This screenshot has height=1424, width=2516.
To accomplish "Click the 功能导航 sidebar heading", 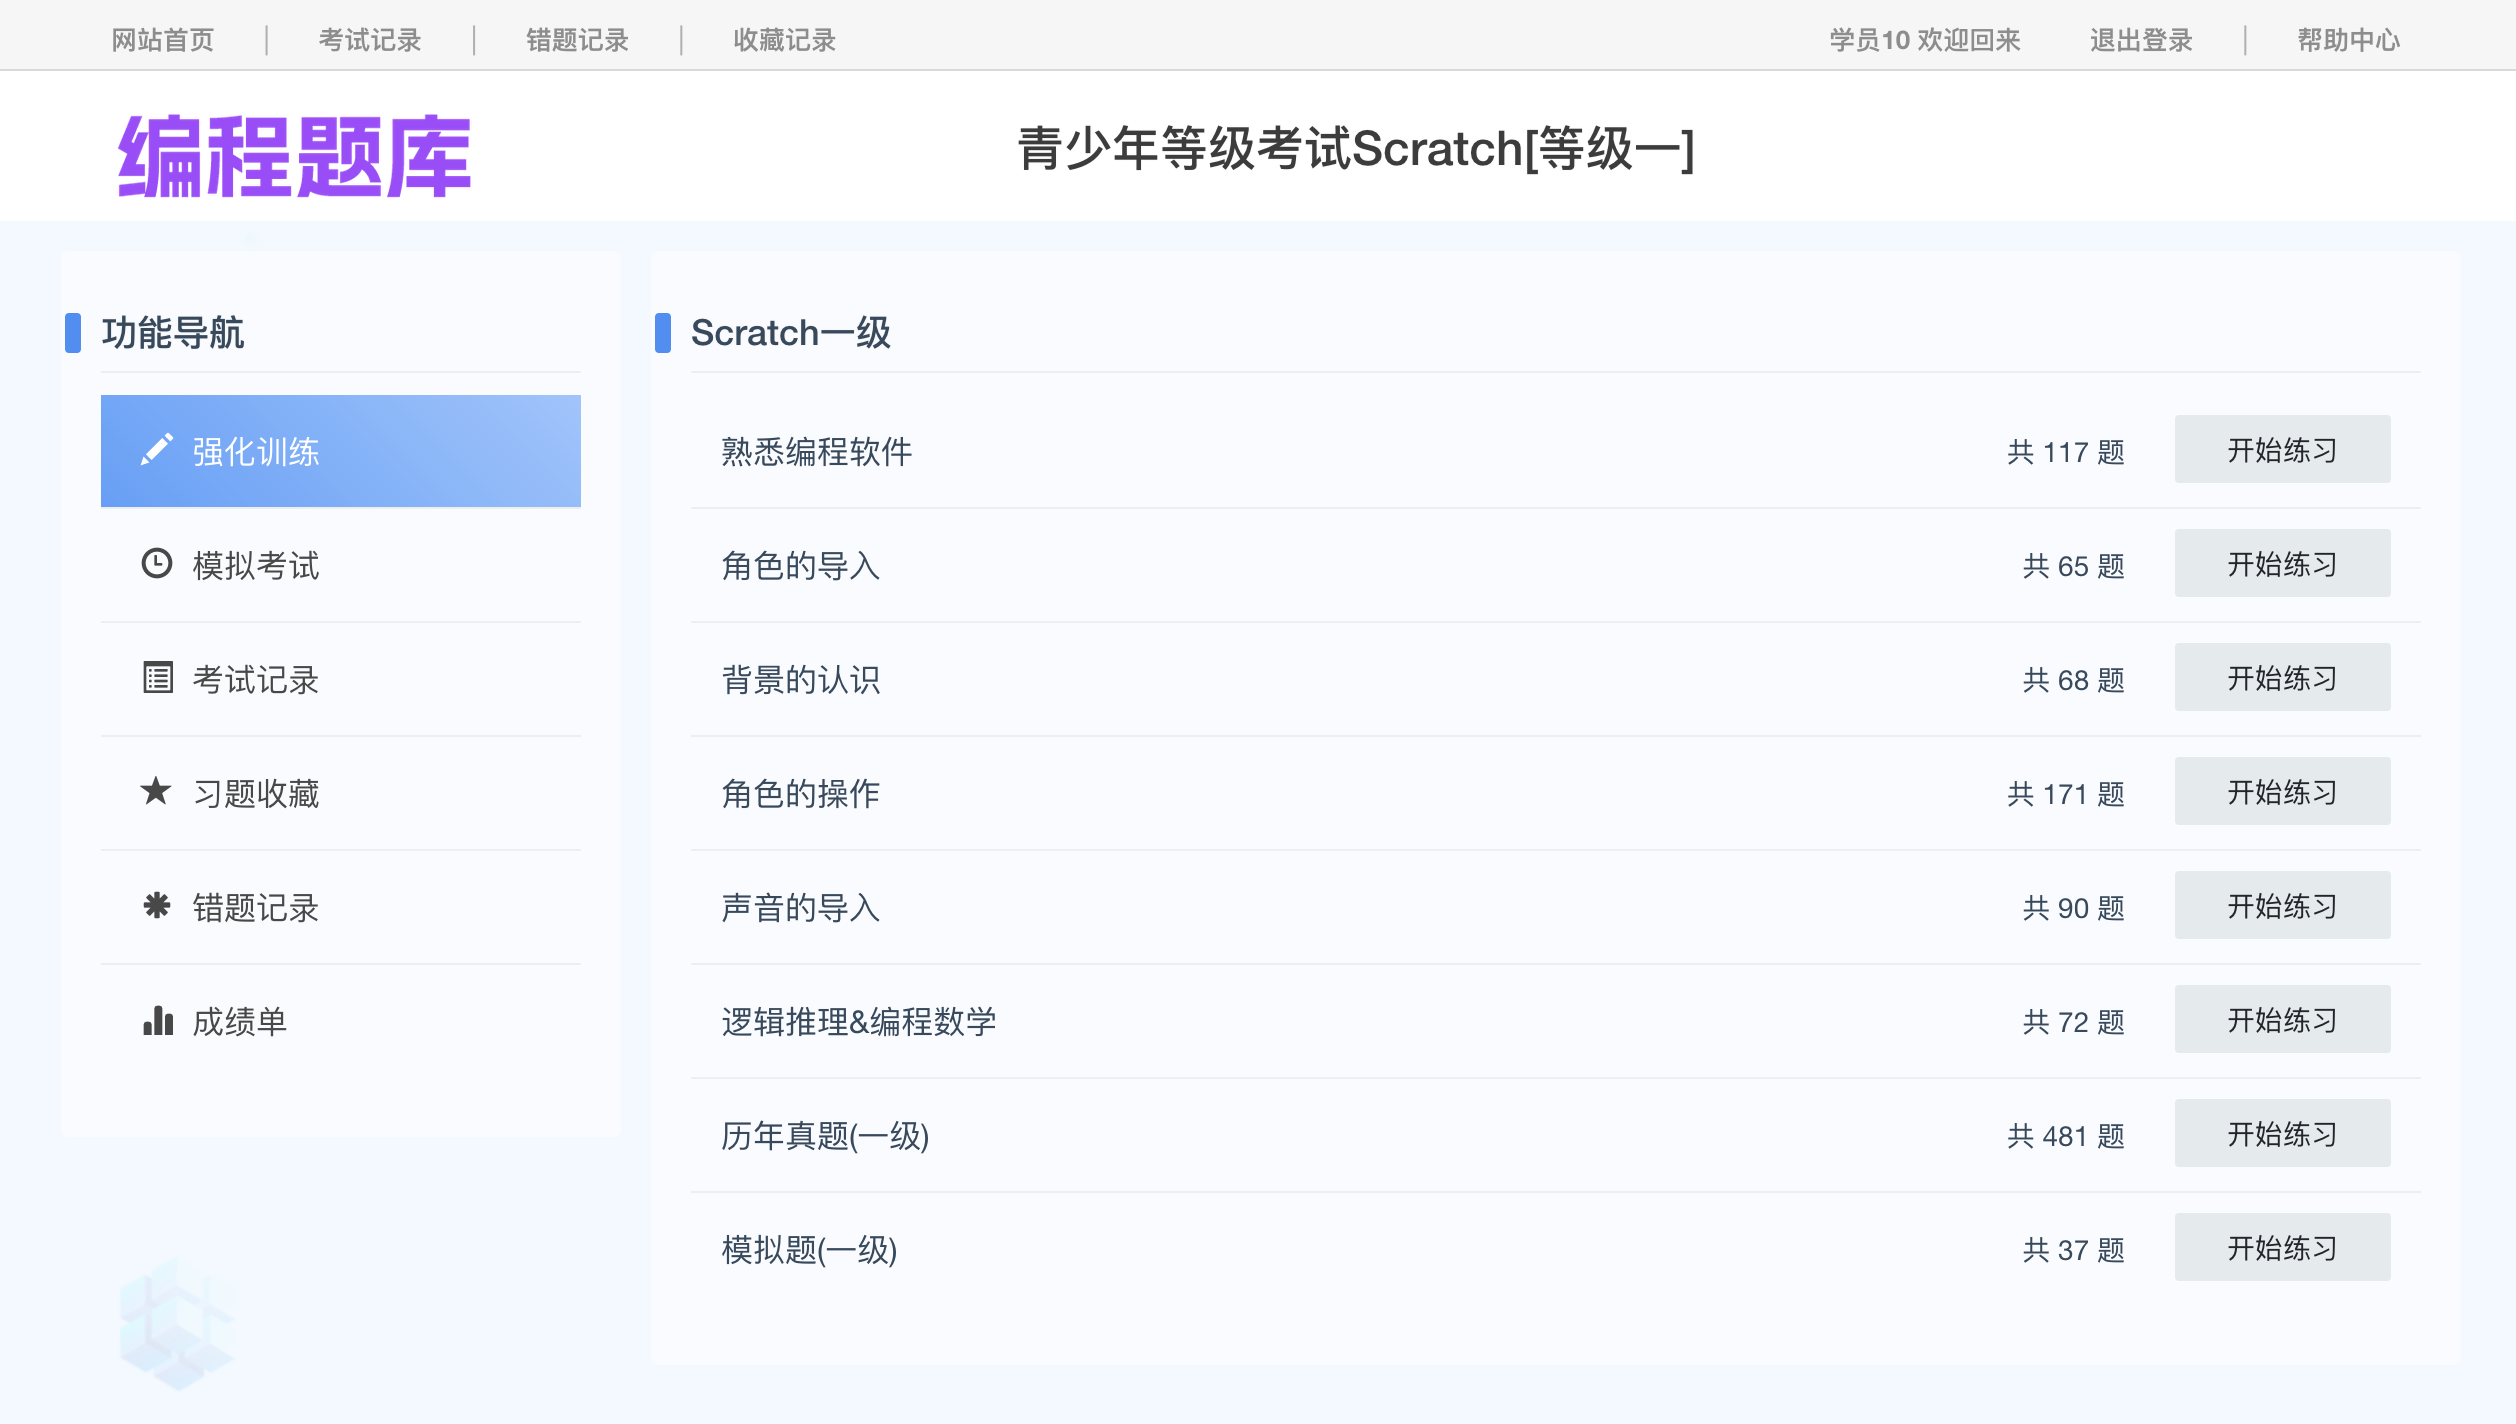I will point(173,332).
